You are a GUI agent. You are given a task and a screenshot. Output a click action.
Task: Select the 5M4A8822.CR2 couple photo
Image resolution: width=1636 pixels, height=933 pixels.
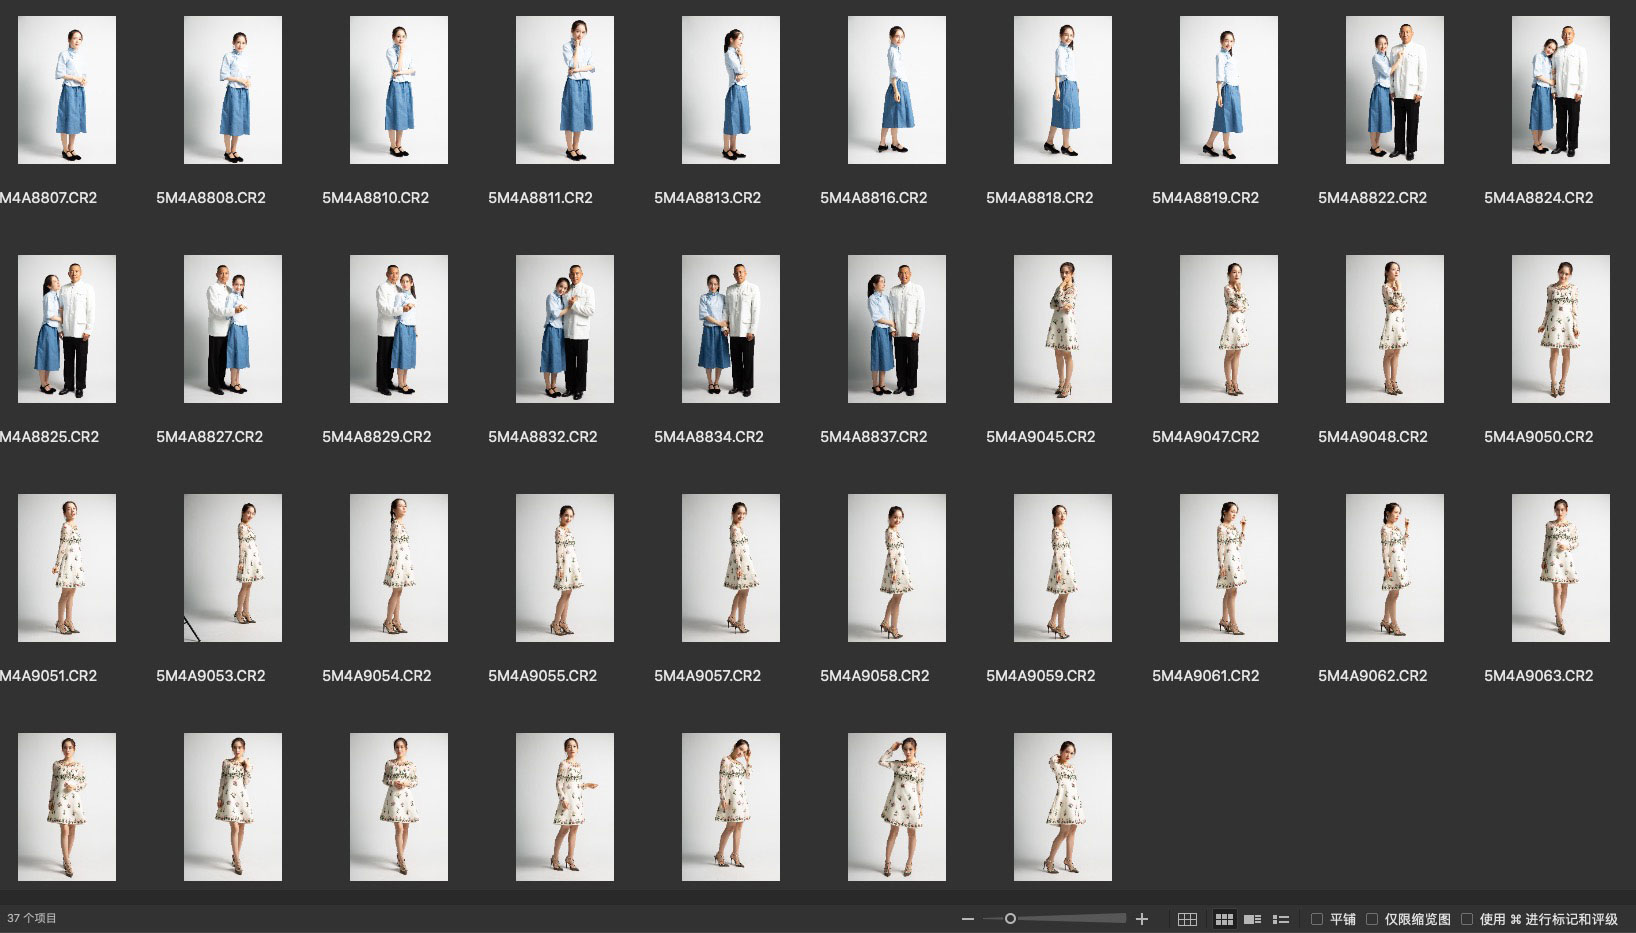(1395, 90)
